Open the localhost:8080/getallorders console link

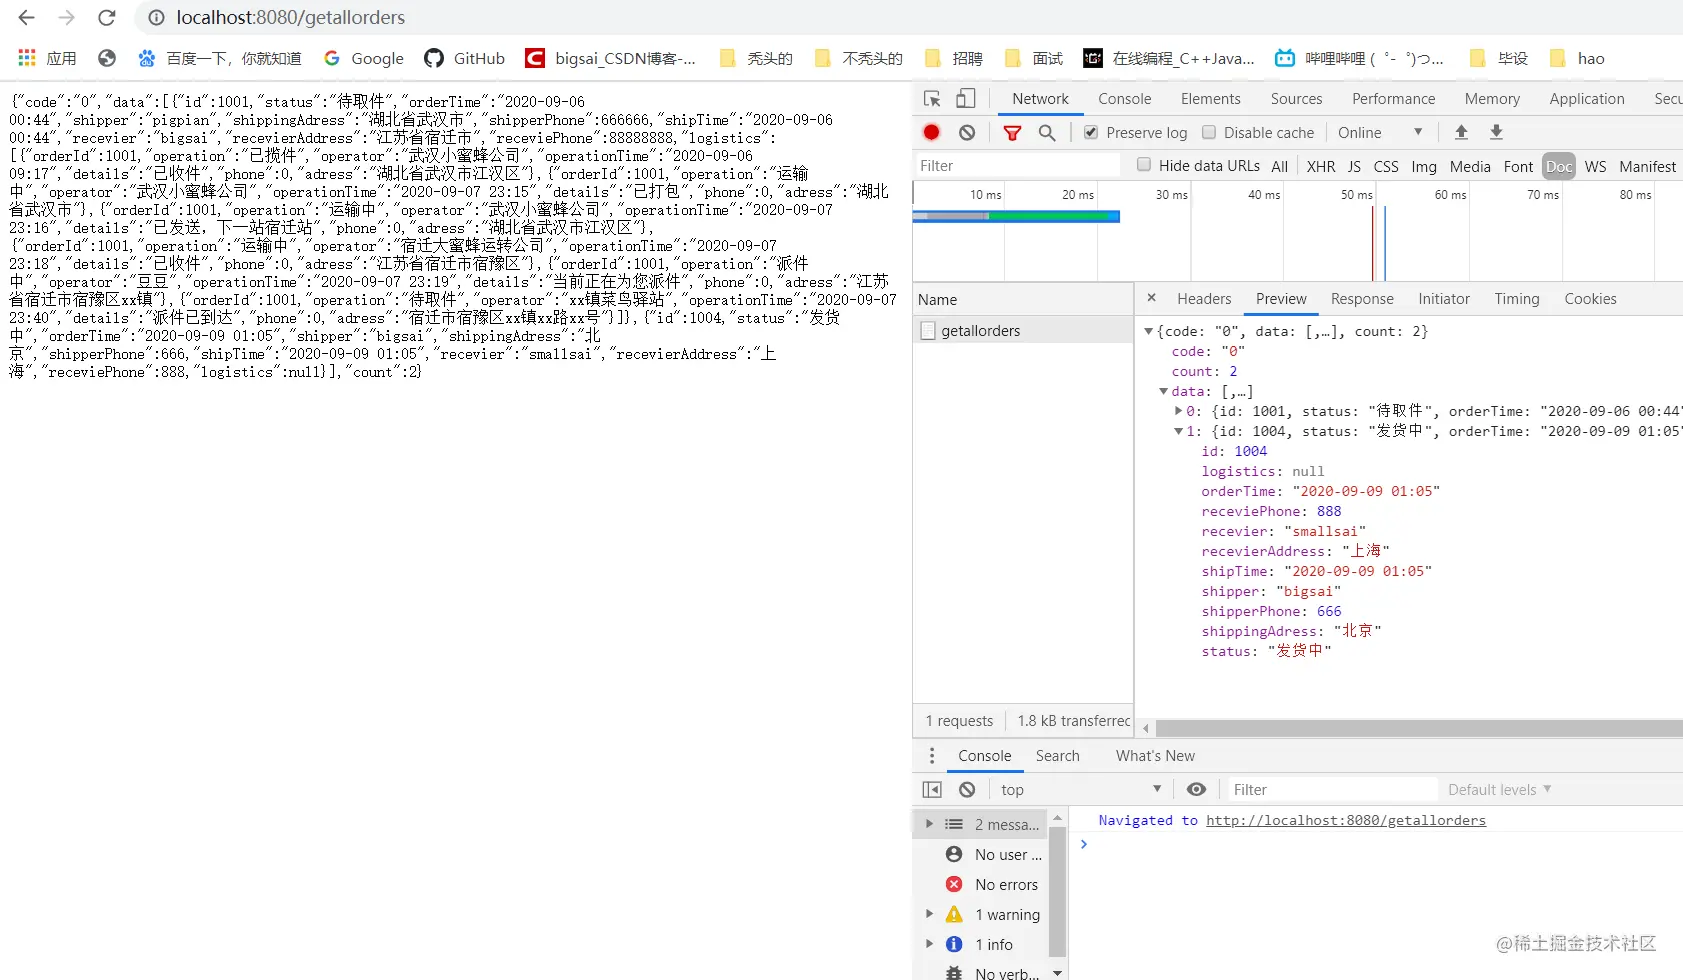pyautogui.click(x=1345, y=820)
